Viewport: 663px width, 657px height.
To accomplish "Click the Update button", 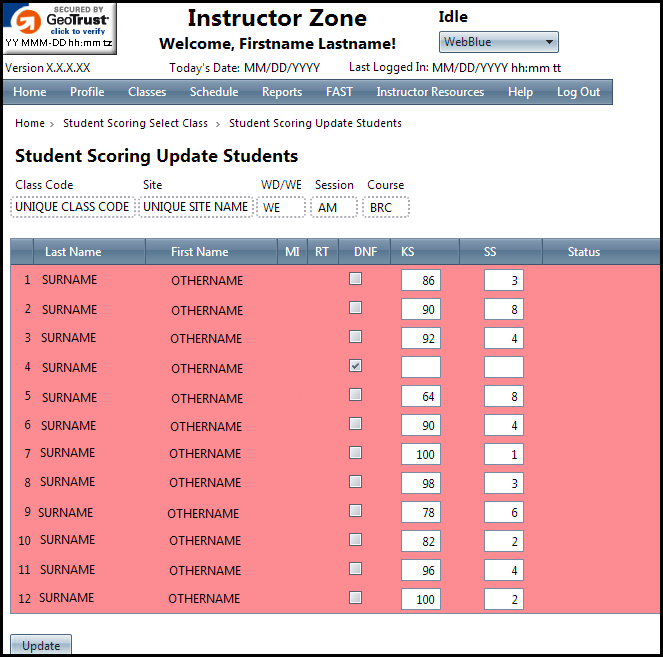I will [x=41, y=645].
